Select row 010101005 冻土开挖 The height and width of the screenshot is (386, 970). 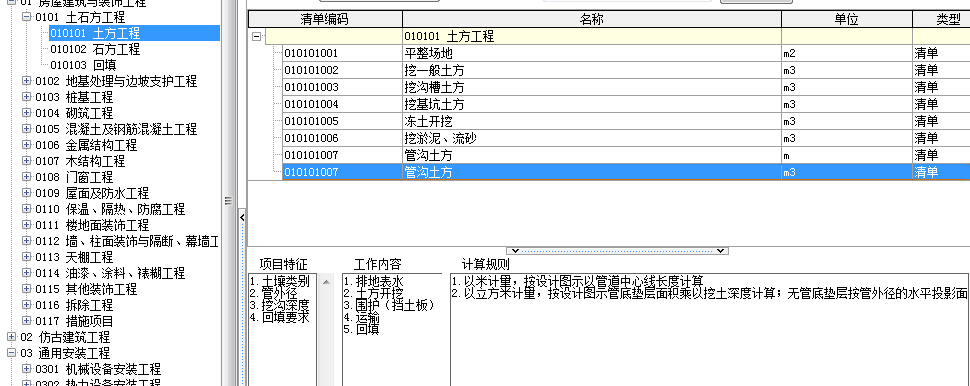pyautogui.click(x=626, y=121)
